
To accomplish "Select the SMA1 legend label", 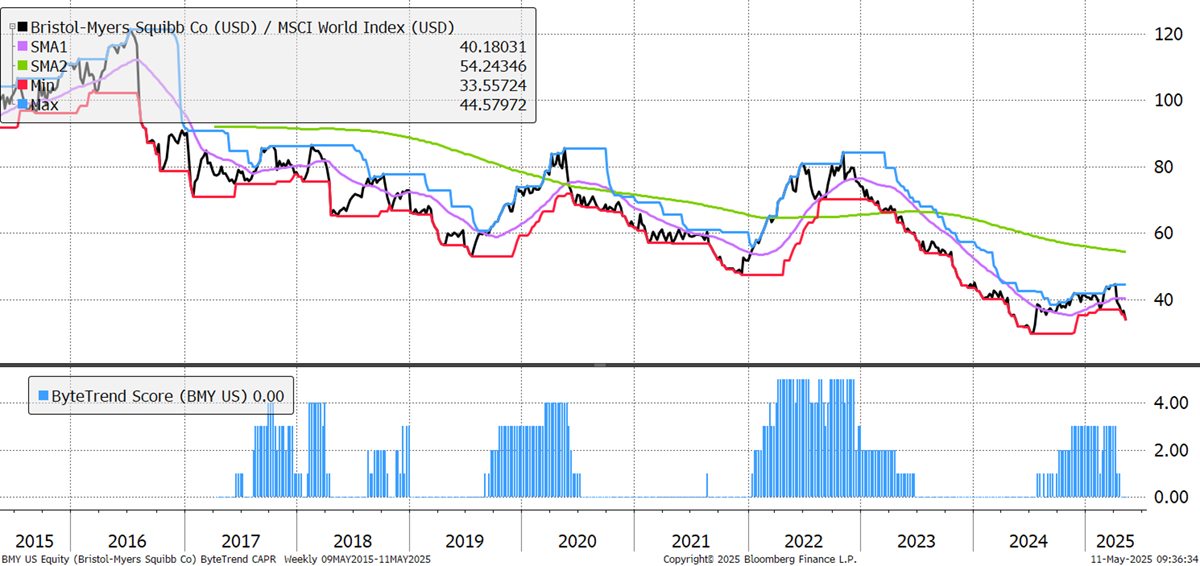I will [x=51, y=47].
